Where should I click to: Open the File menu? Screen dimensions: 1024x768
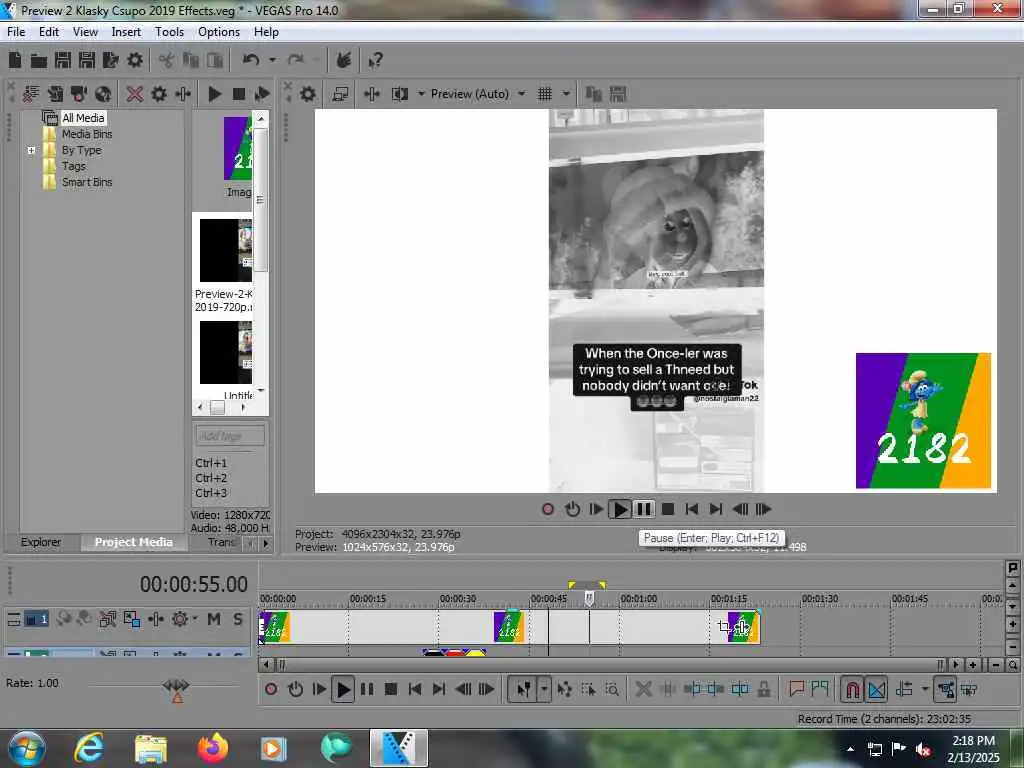(x=16, y=32)
